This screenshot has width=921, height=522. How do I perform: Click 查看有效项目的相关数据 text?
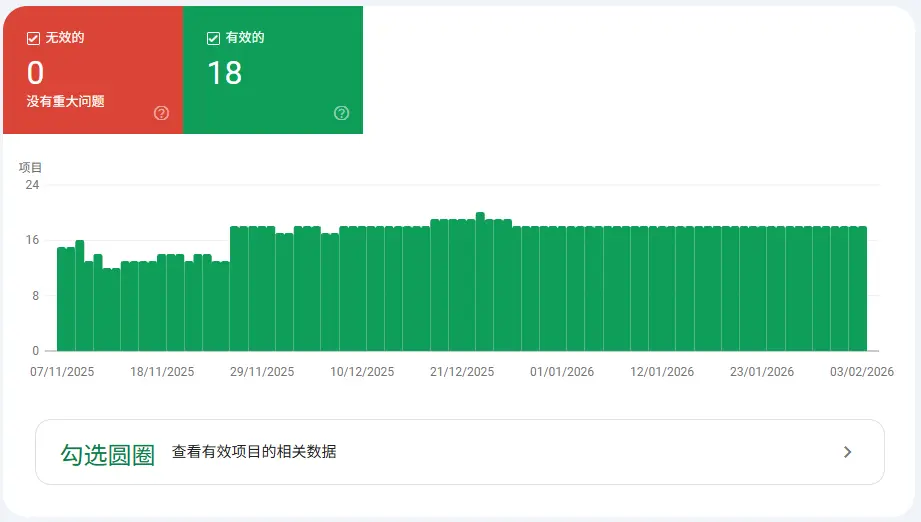pyautogui.click(x=254, y=452)
